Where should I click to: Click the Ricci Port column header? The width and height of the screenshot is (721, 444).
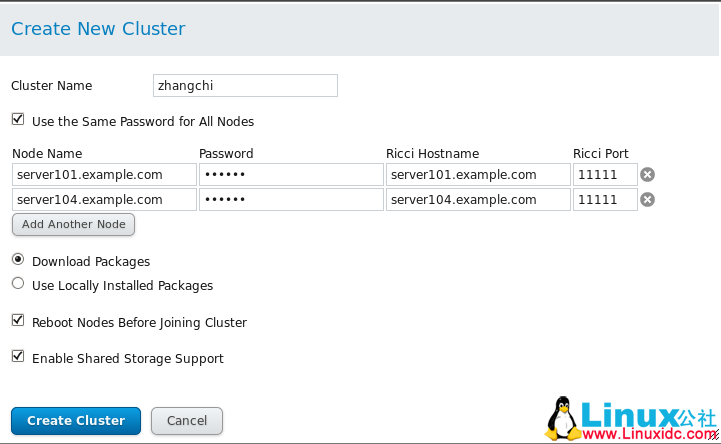tap(601, 154)
